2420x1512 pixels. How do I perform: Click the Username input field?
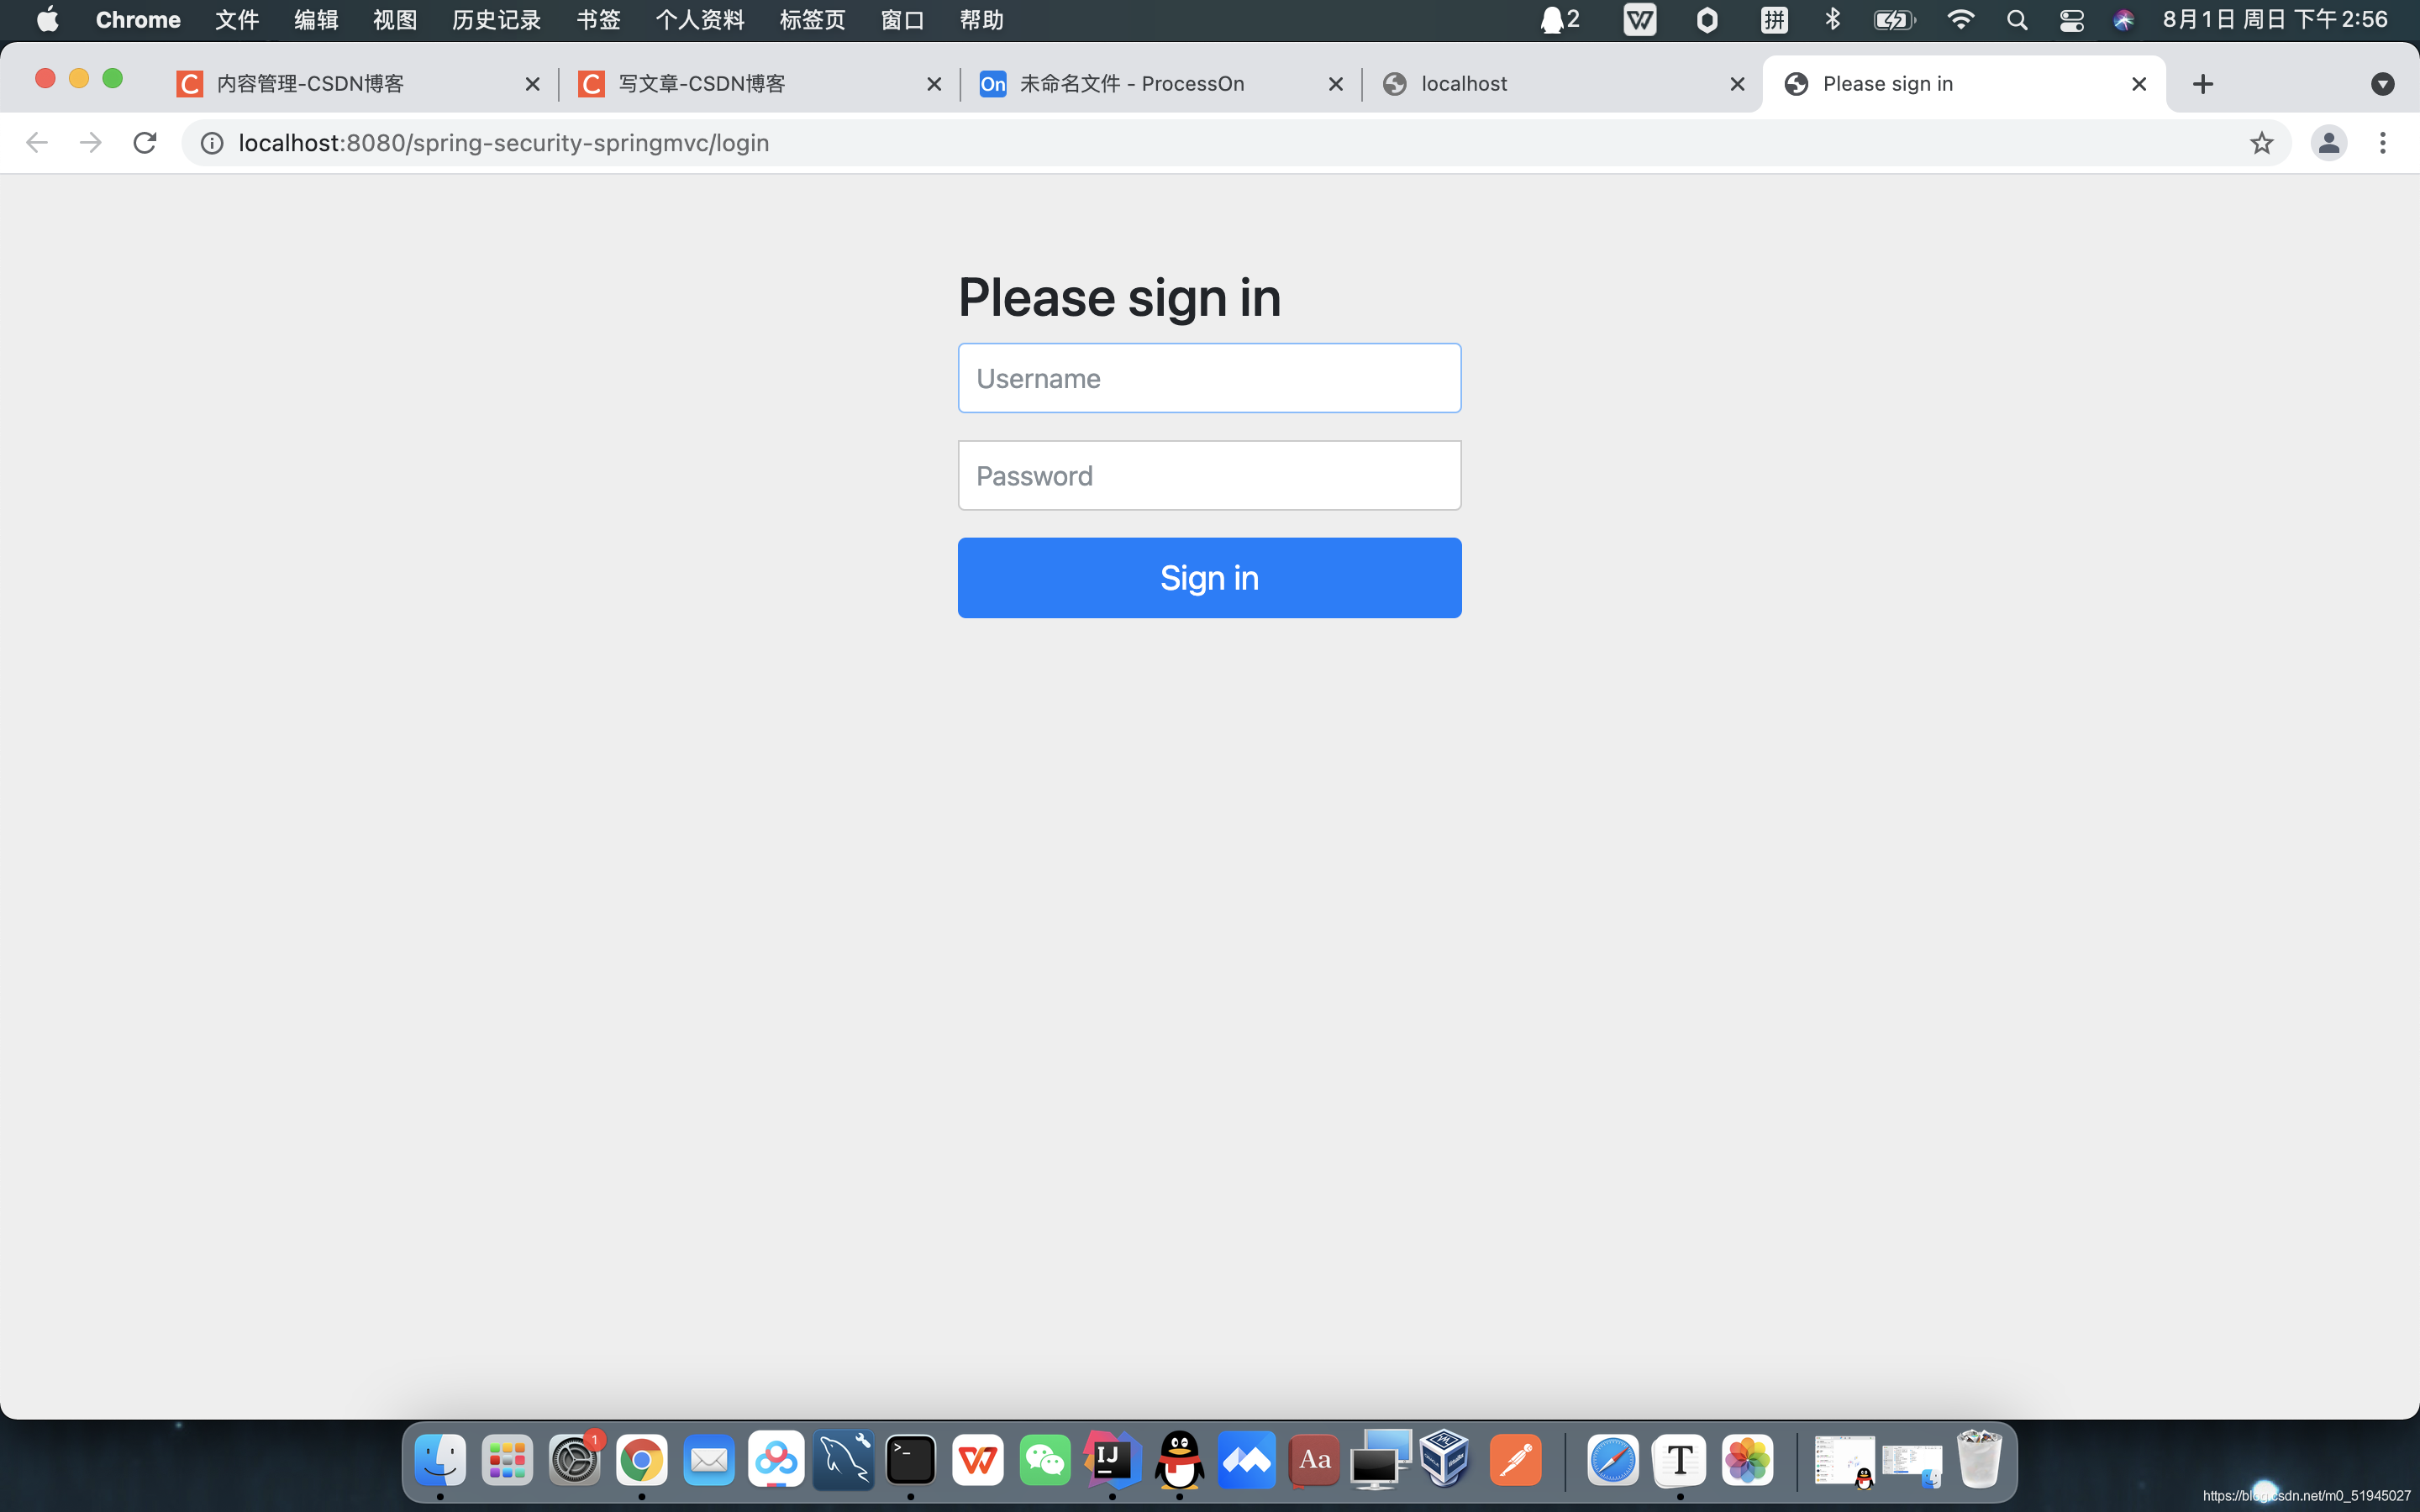click(1209, 378)
